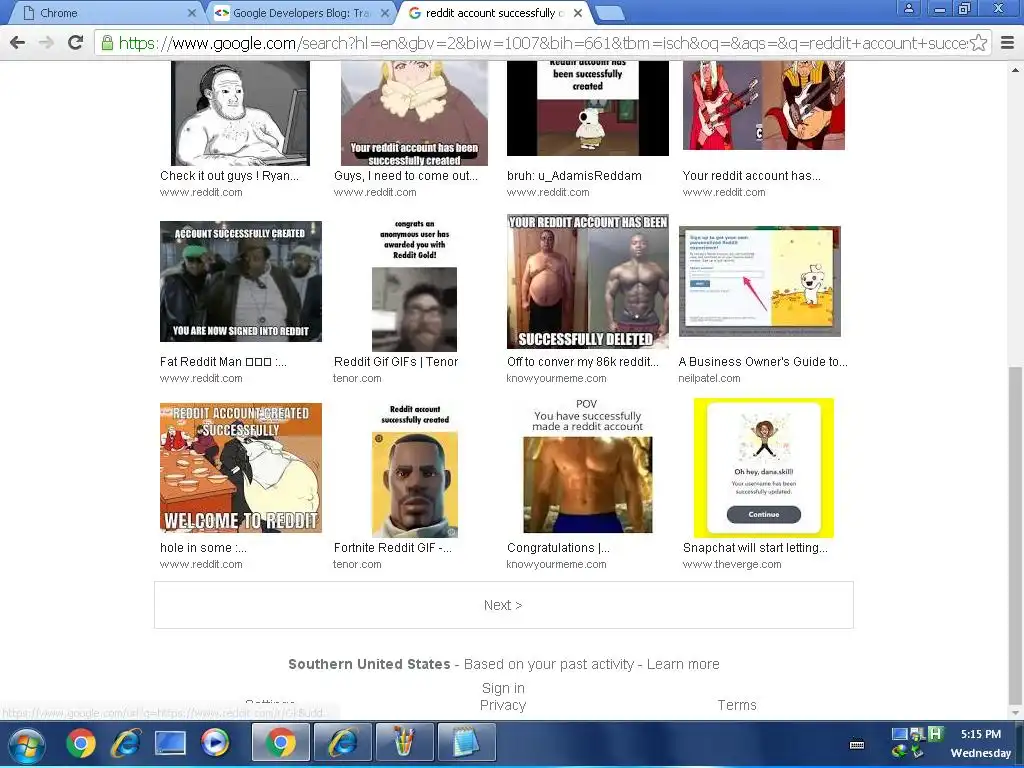Open the Brian Griffin meme thumbnail
This screenshot has height=768, width=1024.
588,108
